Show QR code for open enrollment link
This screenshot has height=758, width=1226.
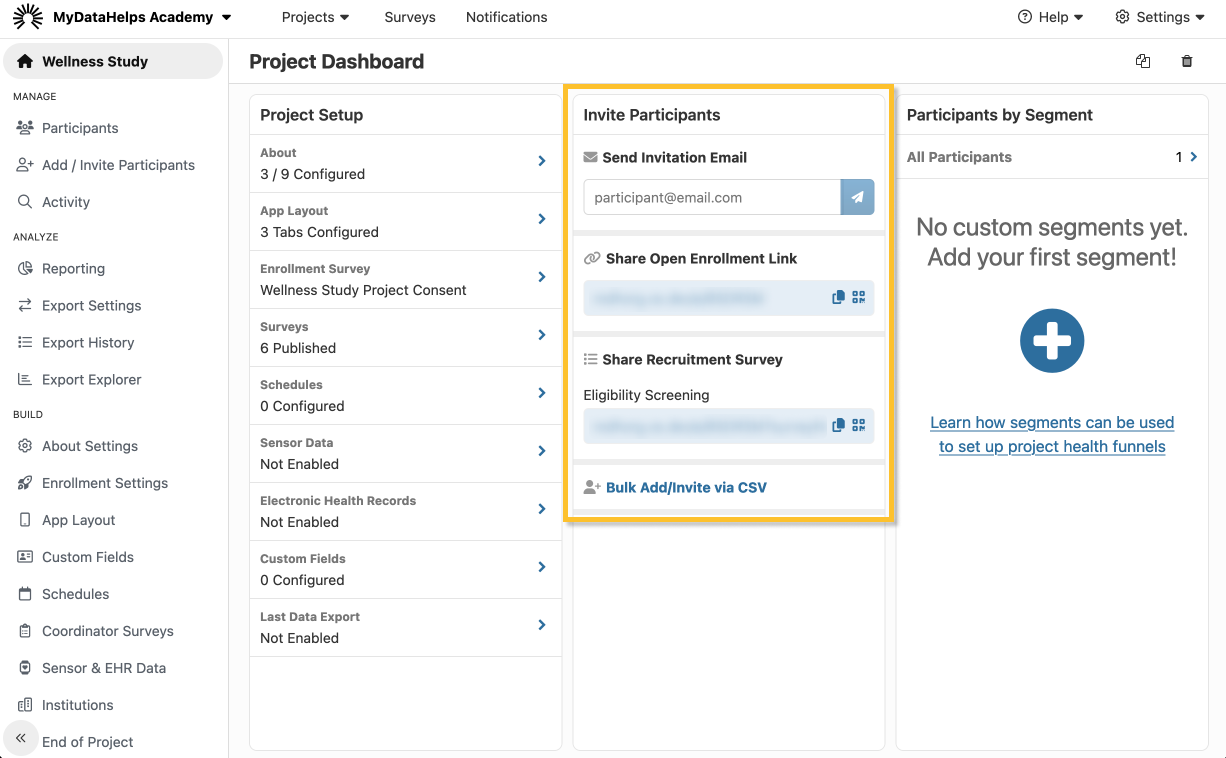(858, 298)
